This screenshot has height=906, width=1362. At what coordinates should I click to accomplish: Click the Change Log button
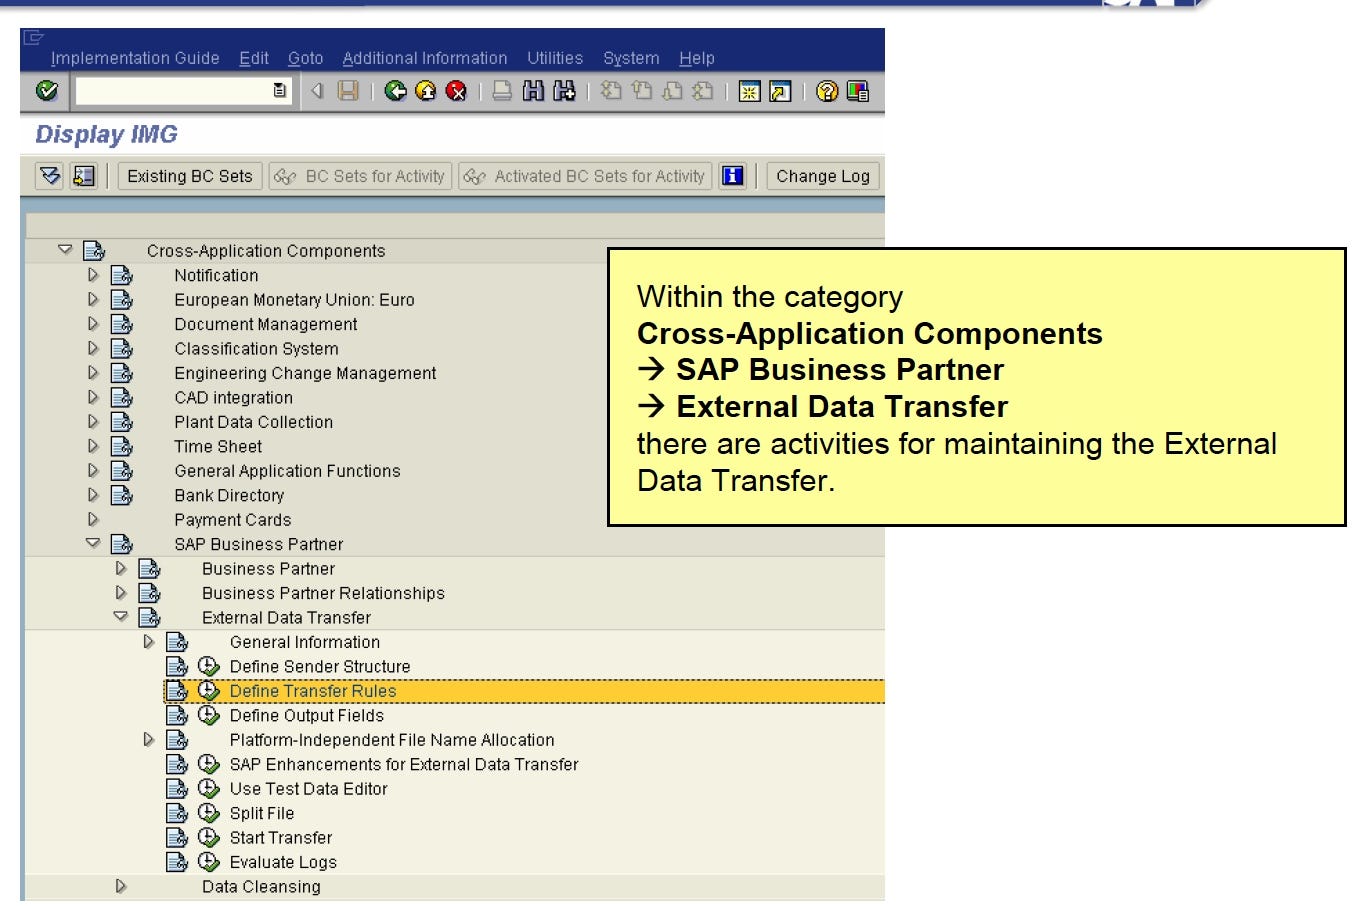tap(823, 176)
